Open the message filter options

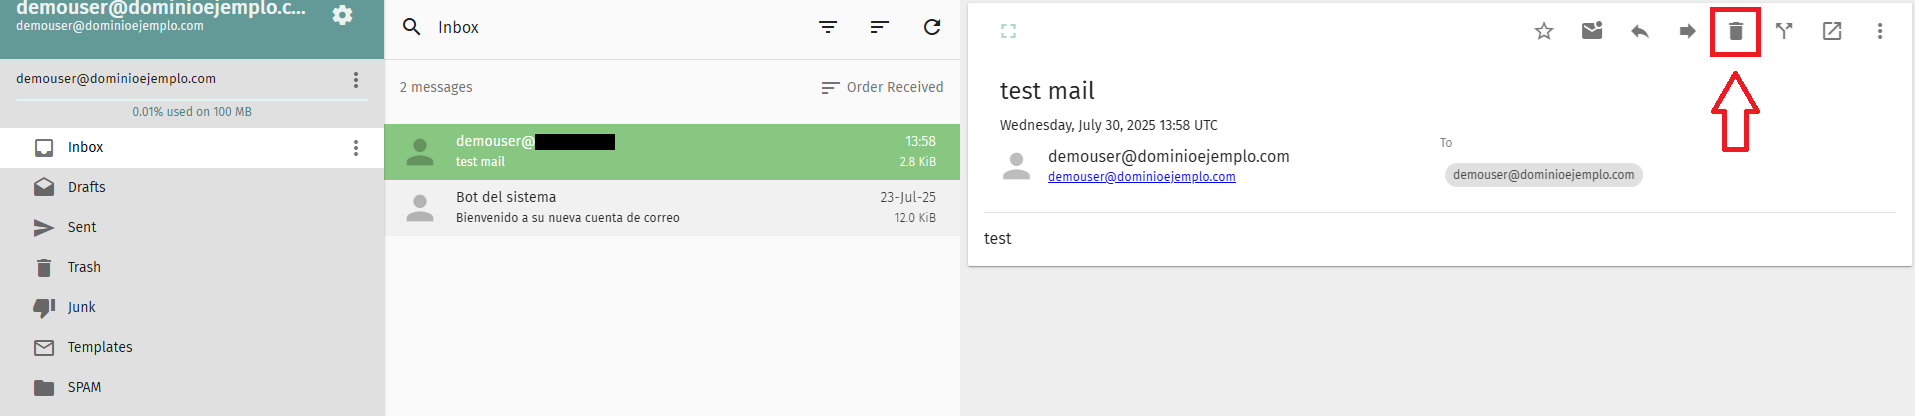pos(828,27)
